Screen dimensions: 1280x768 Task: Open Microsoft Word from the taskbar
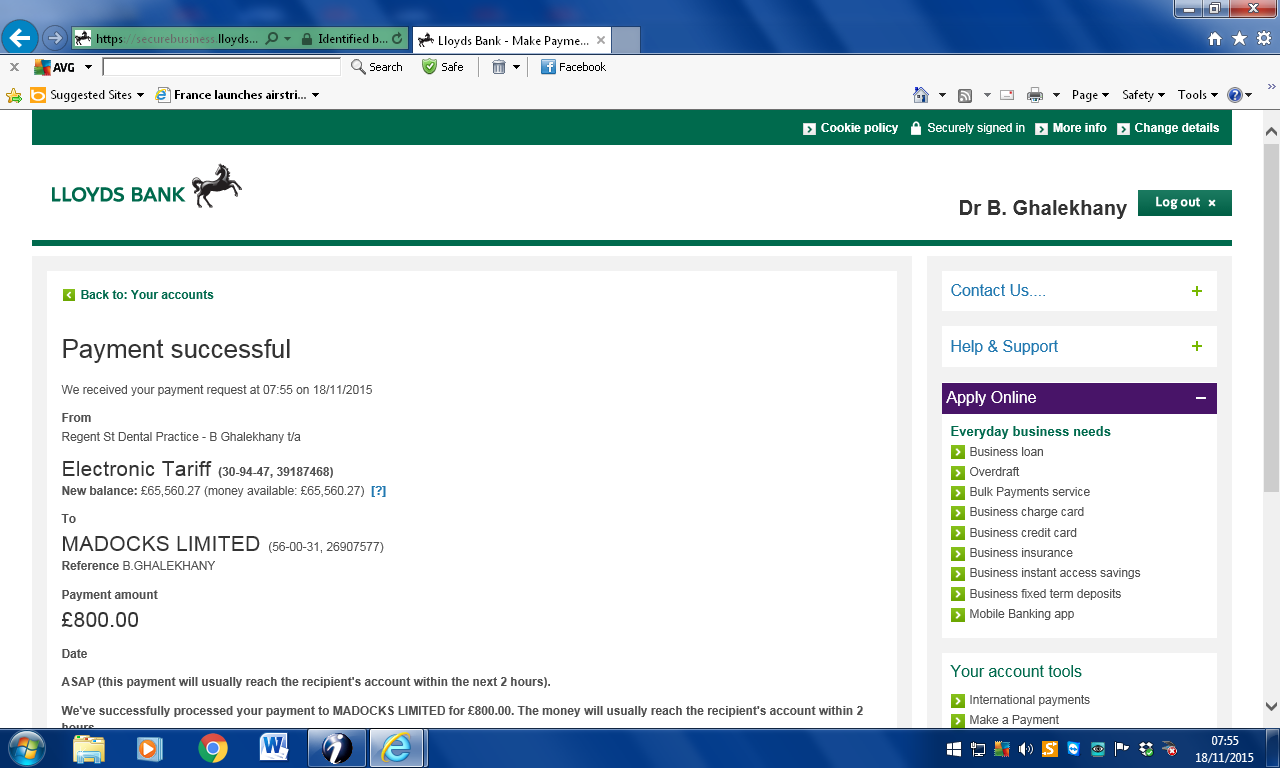(273, 748)
